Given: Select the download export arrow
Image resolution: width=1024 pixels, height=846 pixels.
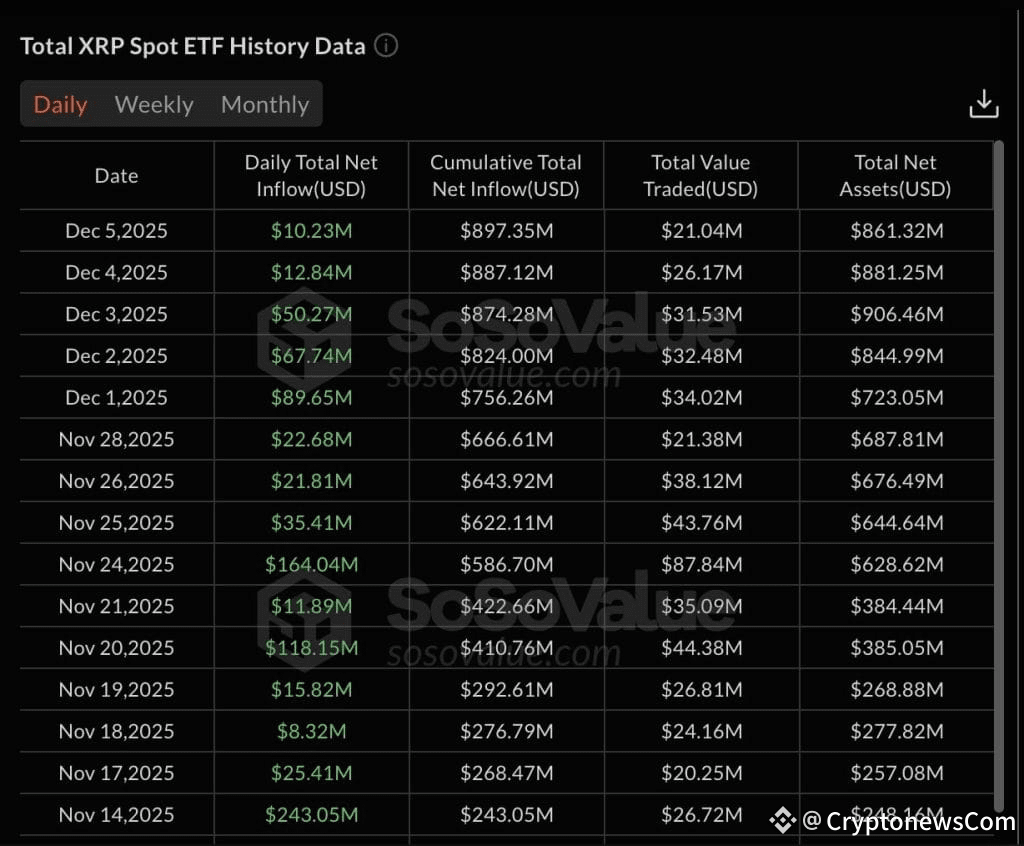Looking at the screenshot, I should [984, 103].
